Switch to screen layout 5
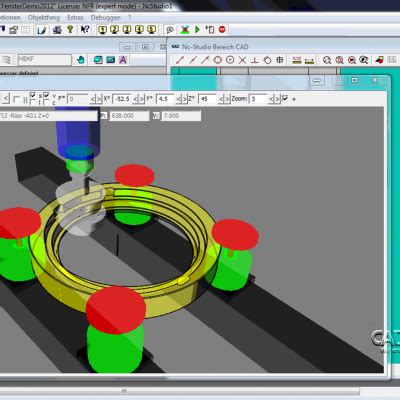 pyautogui.click(x=152, y=30)
